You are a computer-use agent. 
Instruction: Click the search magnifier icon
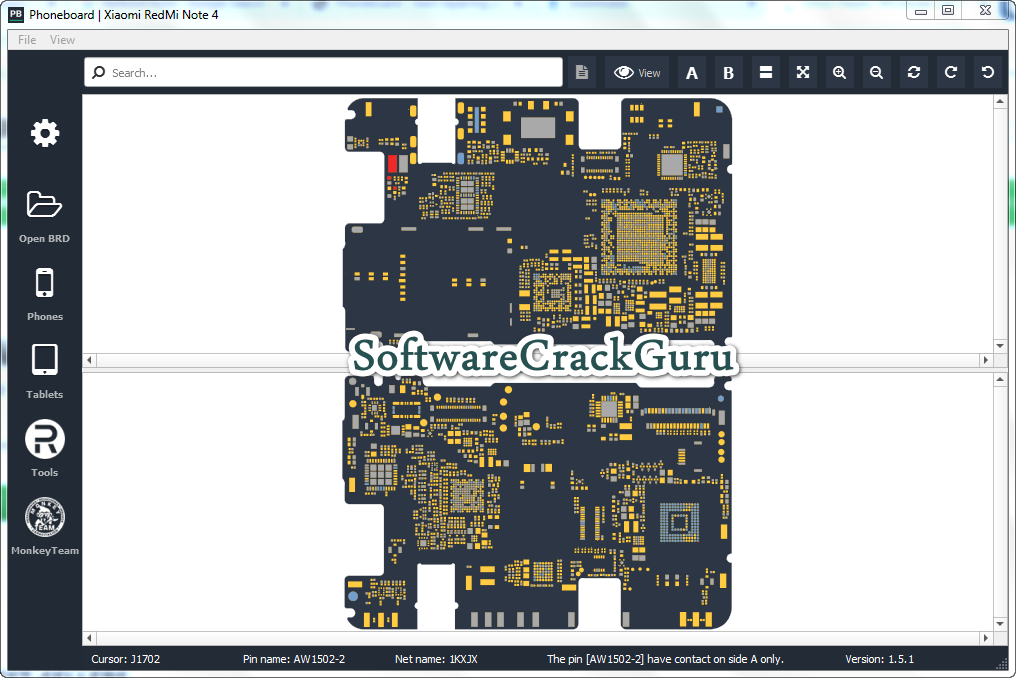98,72
